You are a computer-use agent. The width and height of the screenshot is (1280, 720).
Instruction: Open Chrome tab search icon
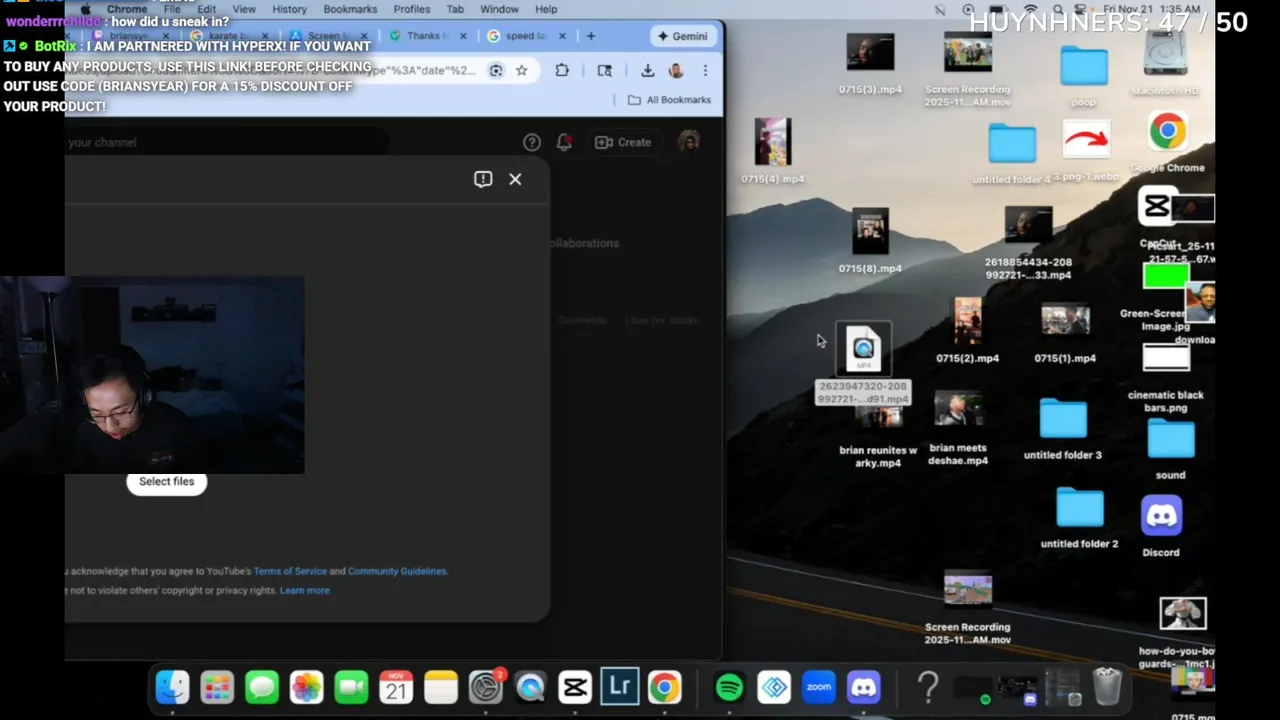point(605,70)
